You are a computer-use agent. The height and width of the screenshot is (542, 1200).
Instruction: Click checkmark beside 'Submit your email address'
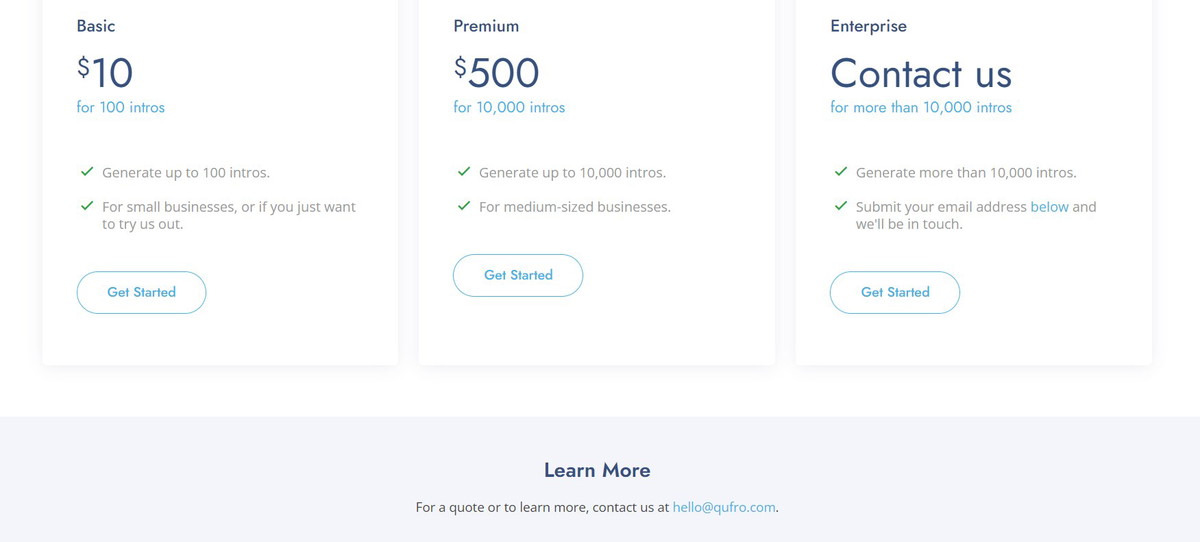(x=841, y=206)
